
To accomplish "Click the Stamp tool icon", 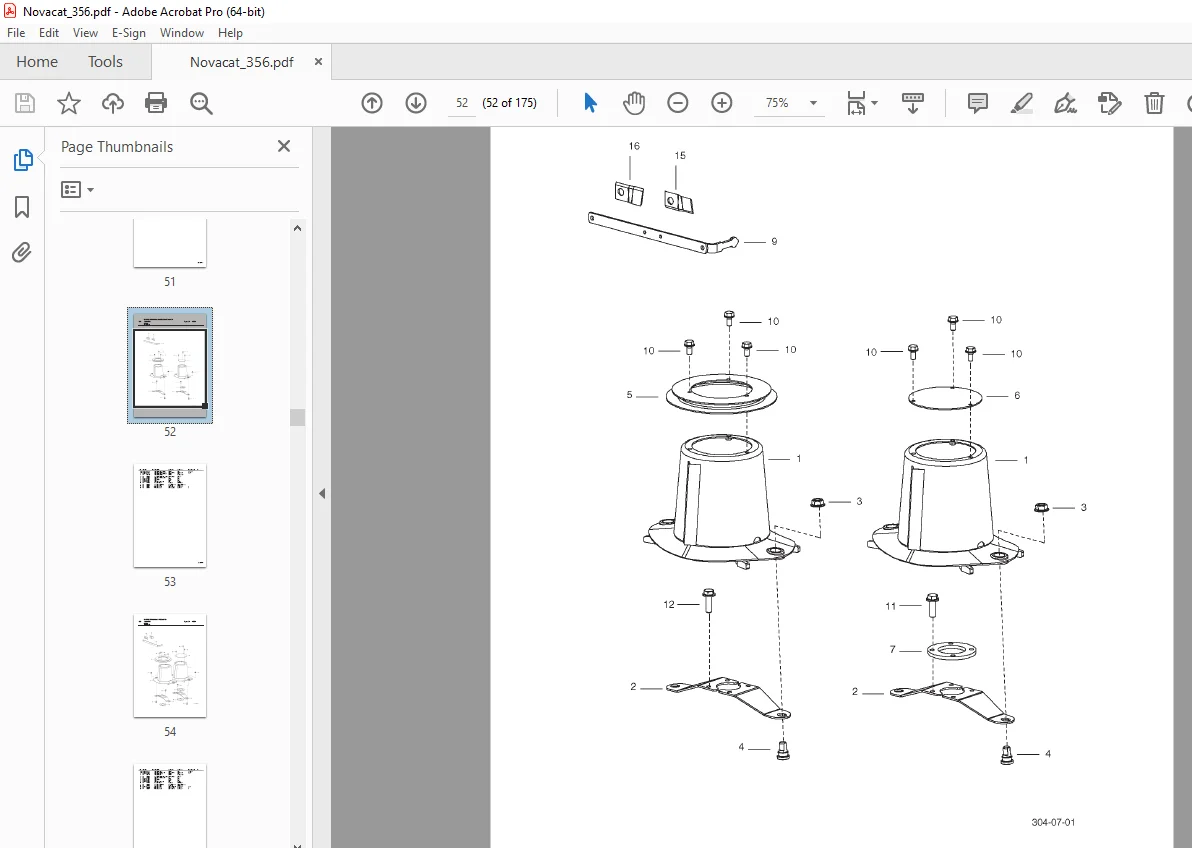I will tap(1110, 103).
